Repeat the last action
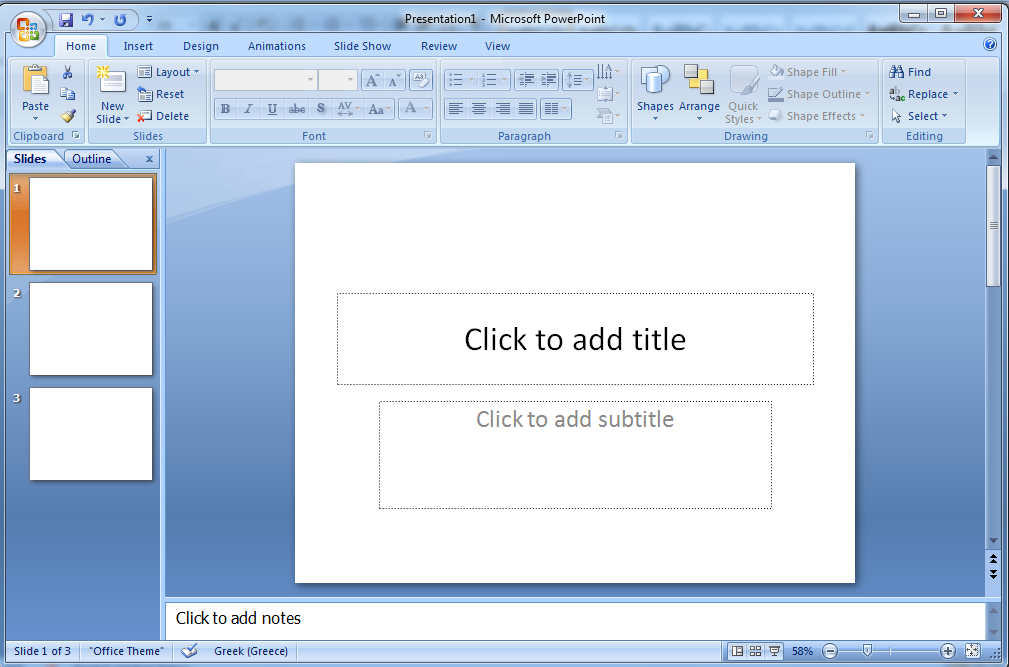1009x667 pixels. pyautogui.click(x=120, y=20)
